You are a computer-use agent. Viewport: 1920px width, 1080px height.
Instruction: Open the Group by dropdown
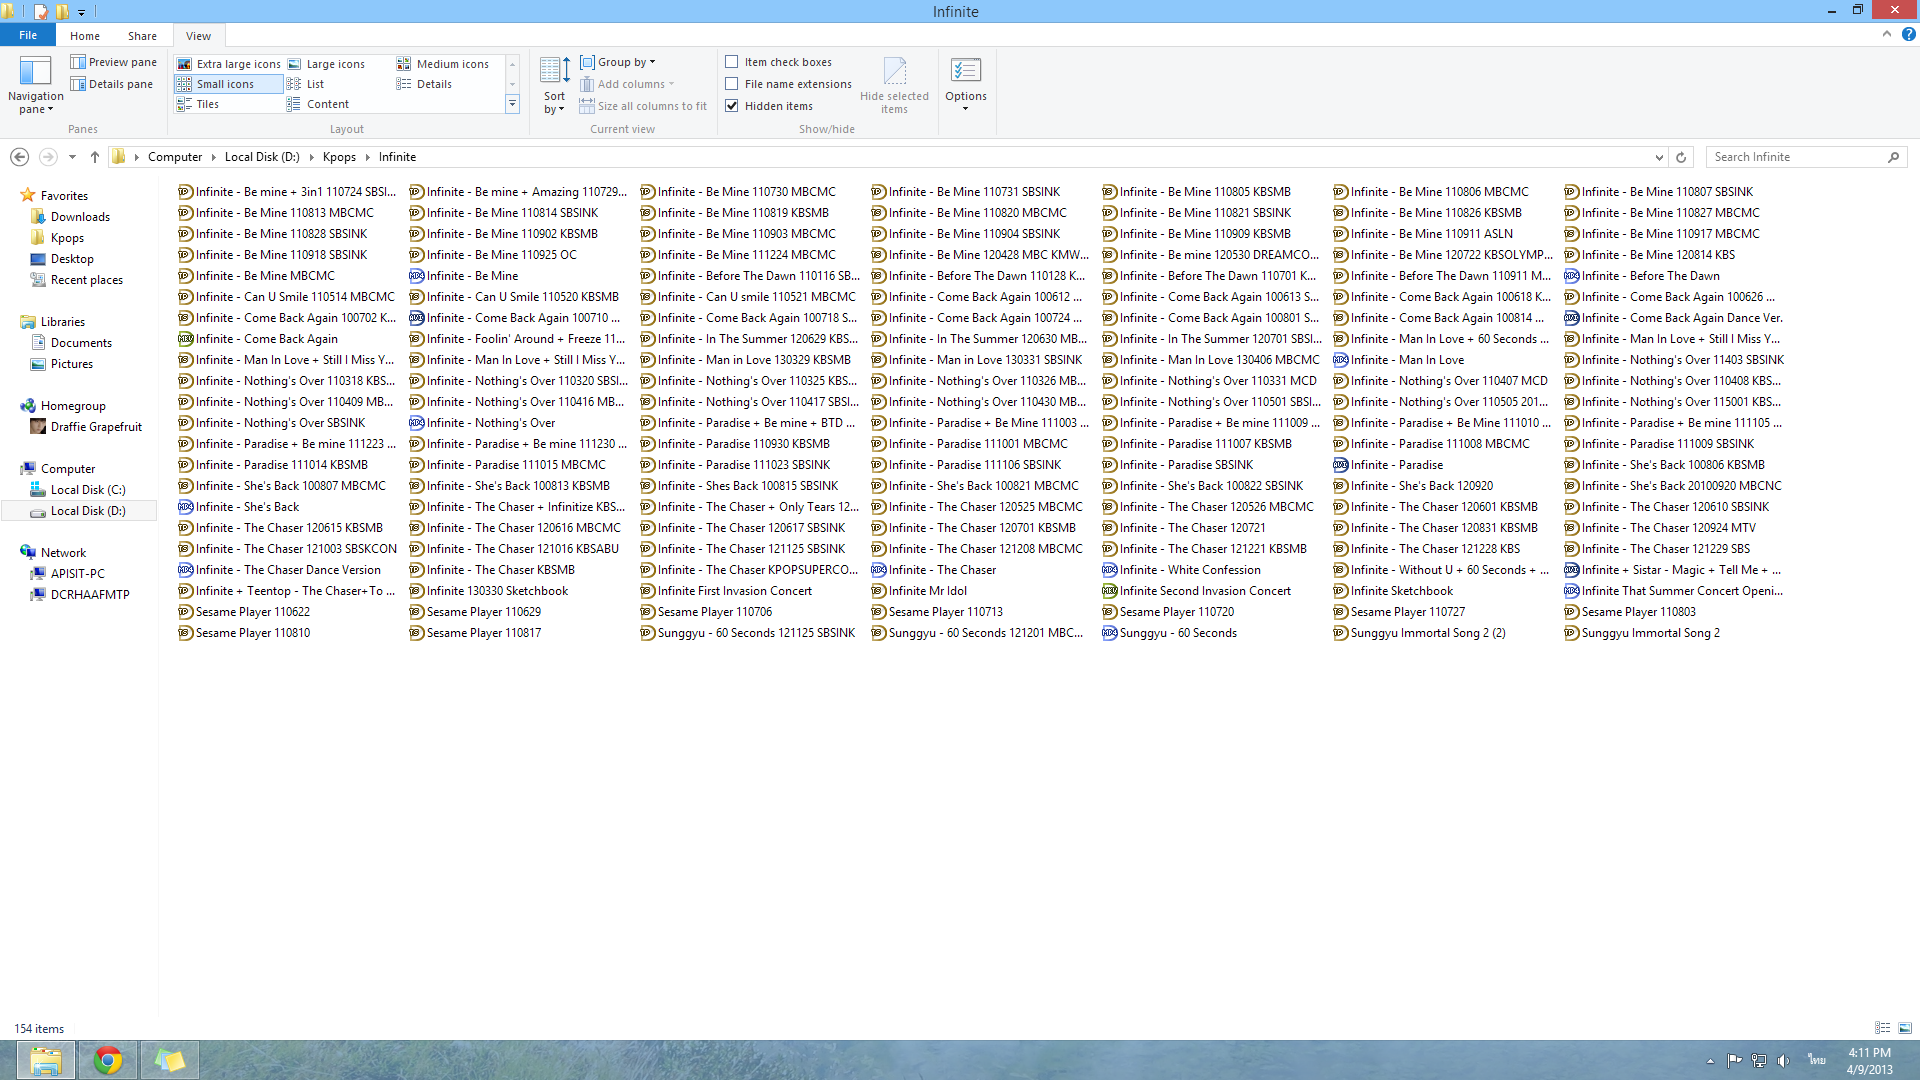click(x=619, y=62)
